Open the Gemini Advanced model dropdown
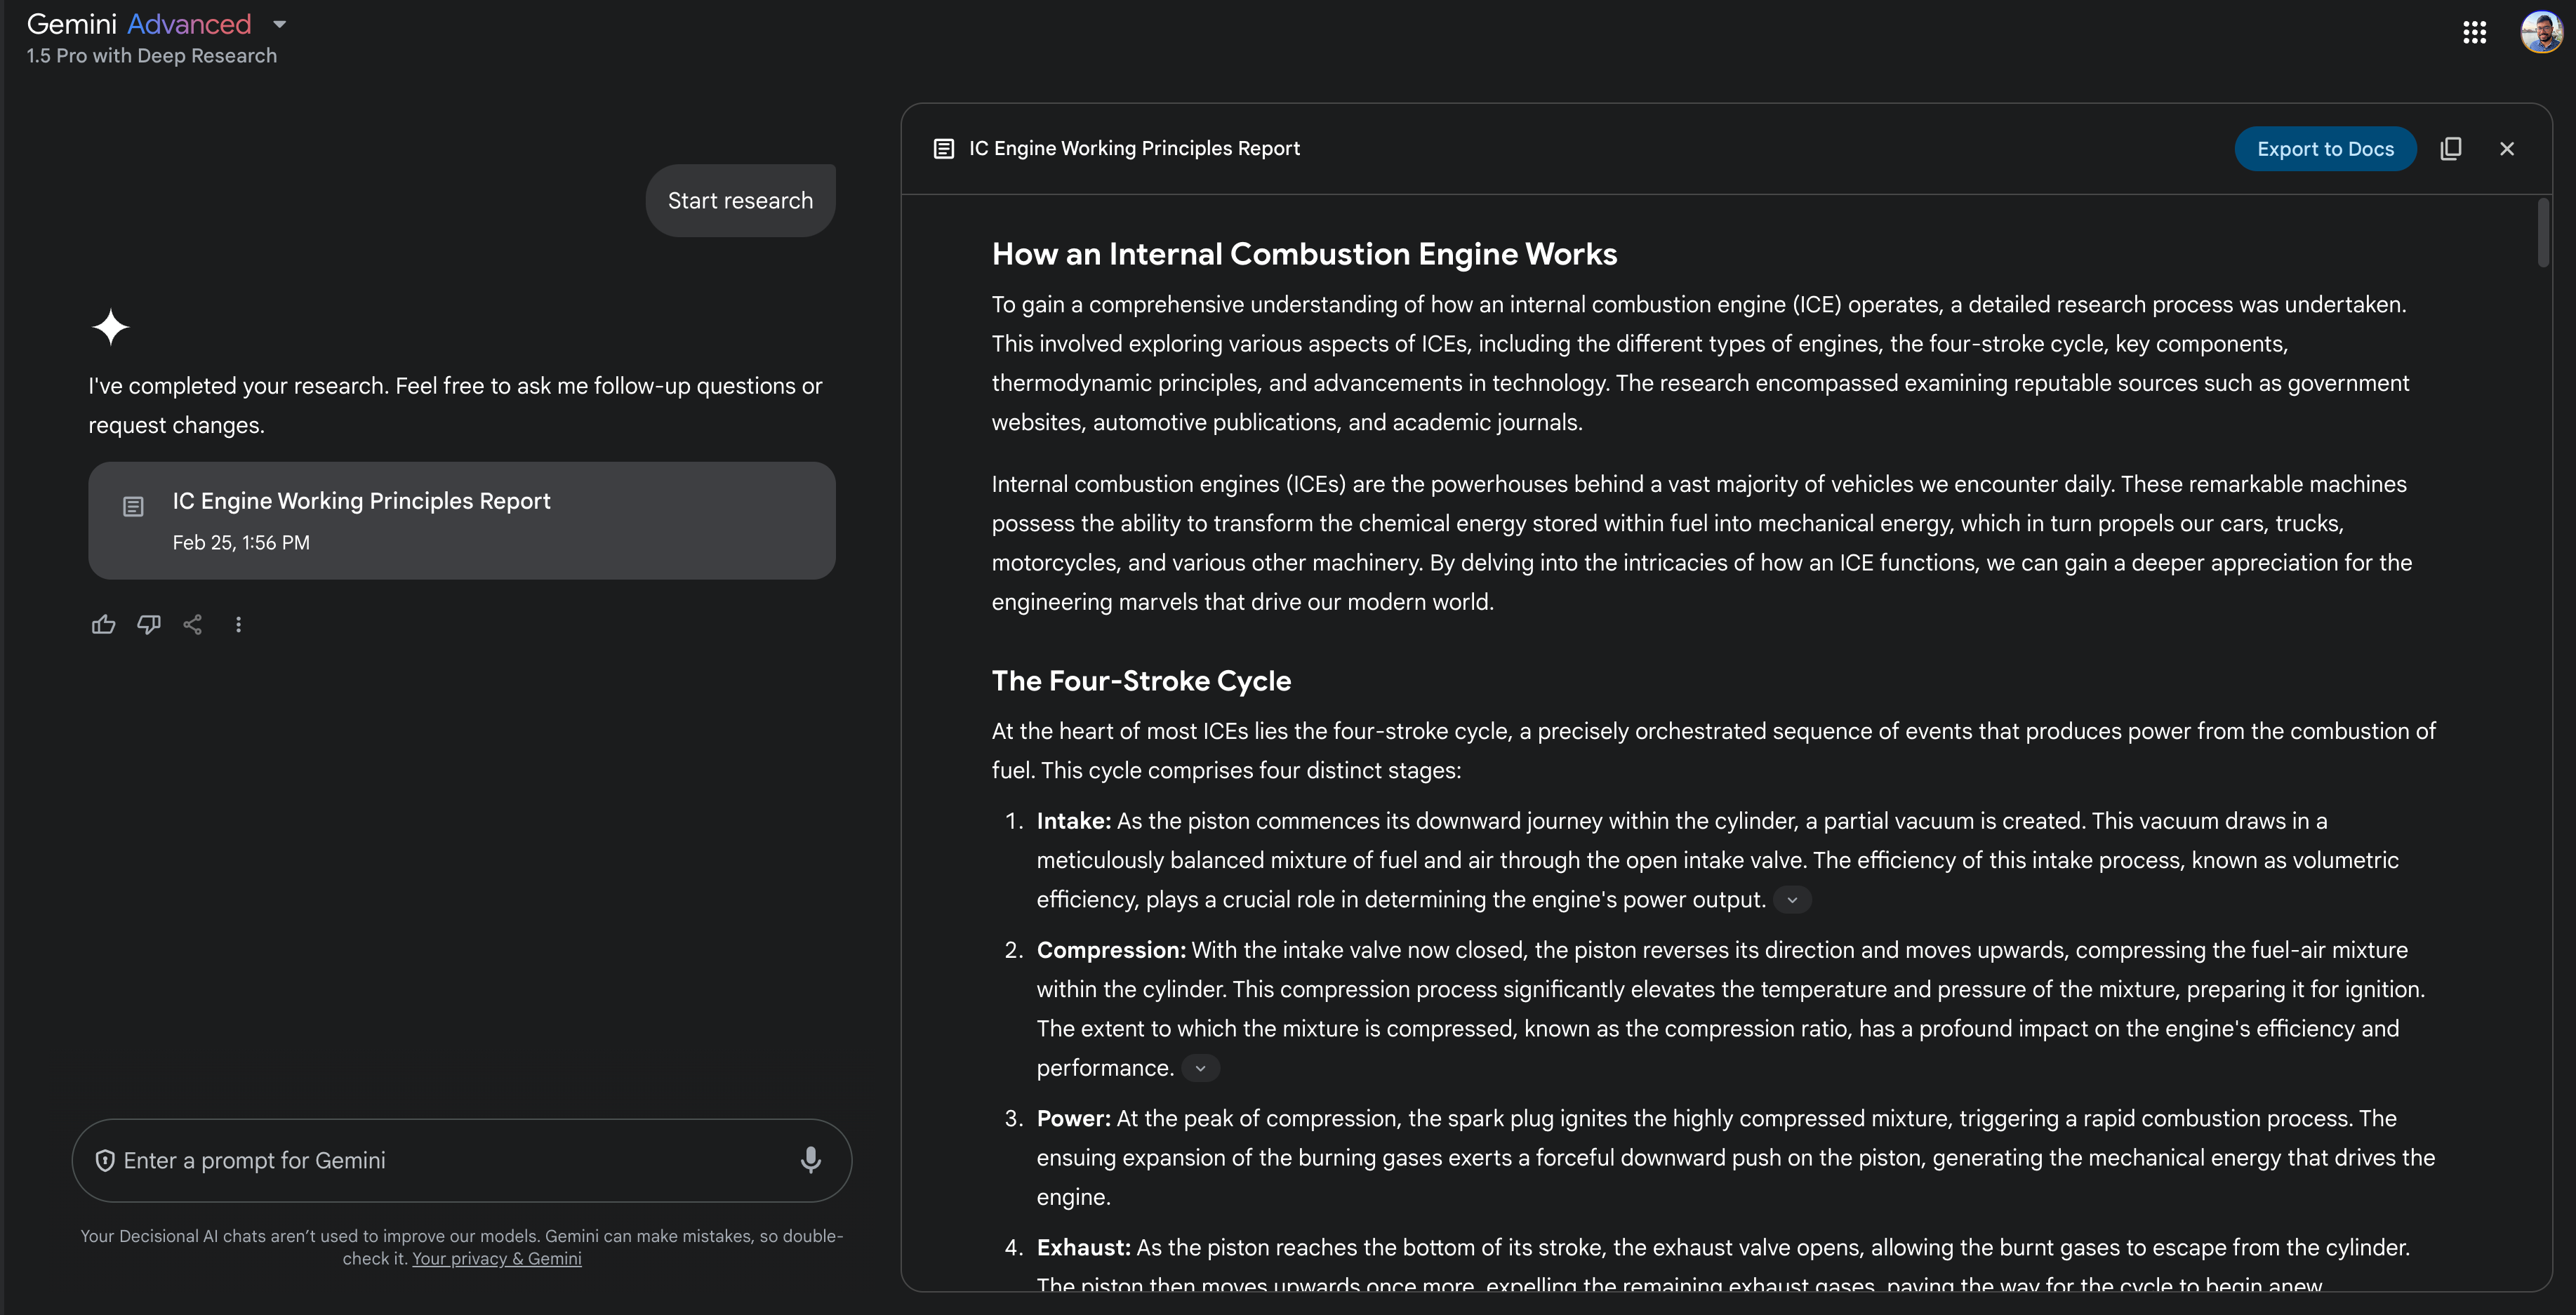 point(280,24)
